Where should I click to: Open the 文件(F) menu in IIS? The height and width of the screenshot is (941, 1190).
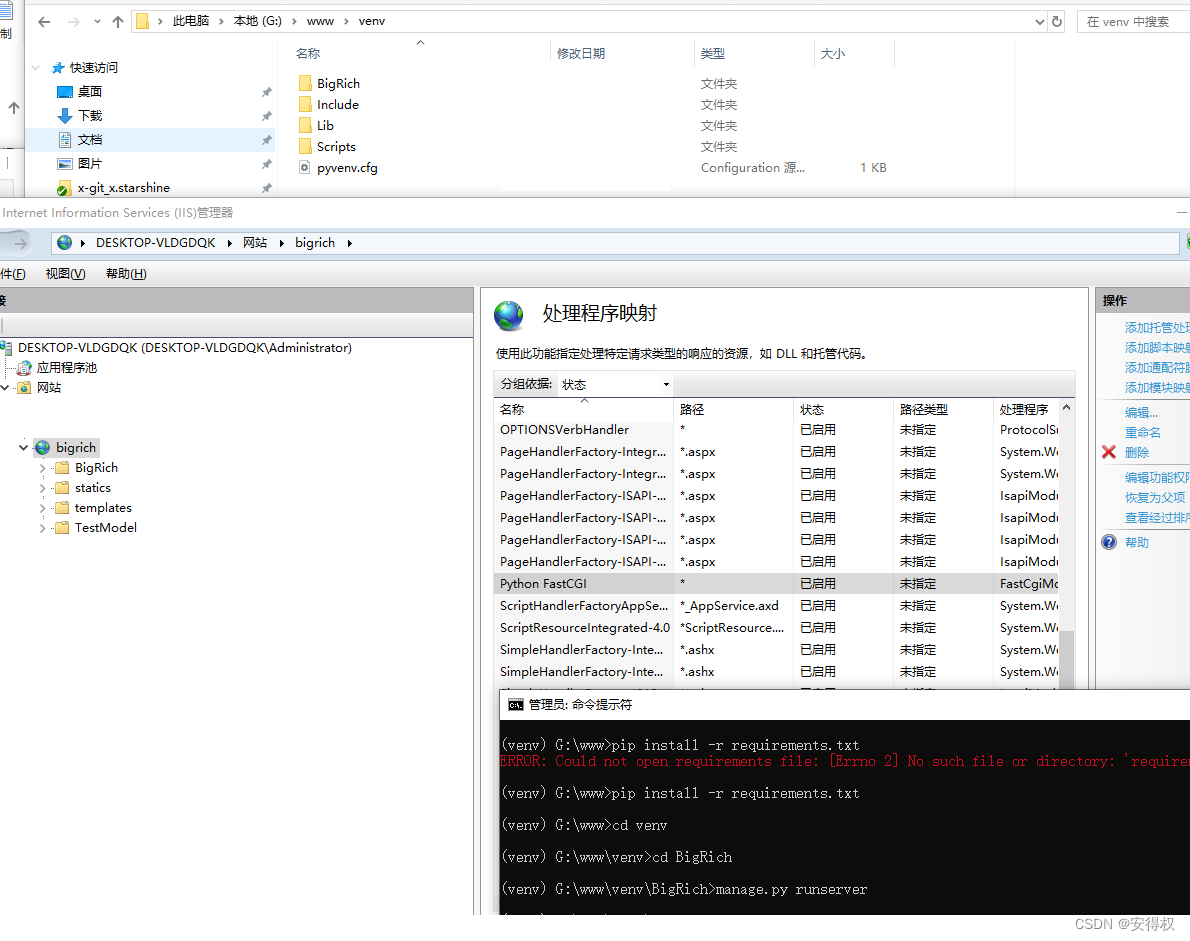tap(12, 274)
